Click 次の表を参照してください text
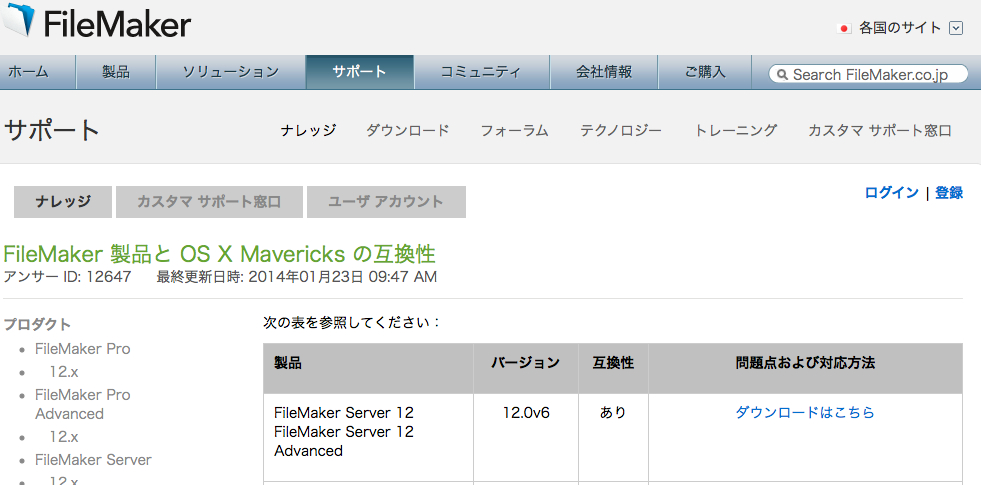 [x=352, y=323]
